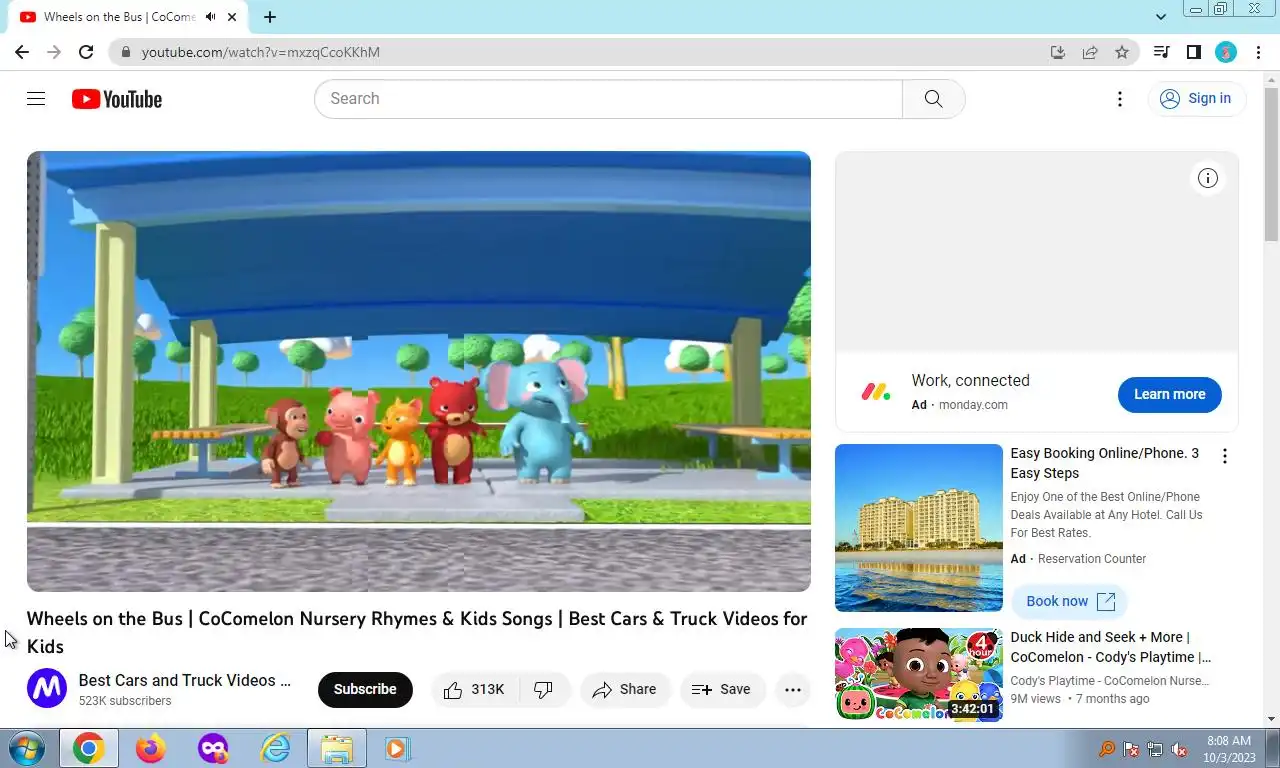Expand the tab search chevron
The height and width of the screenshot is (768, 1280).
click(1161, 16)
